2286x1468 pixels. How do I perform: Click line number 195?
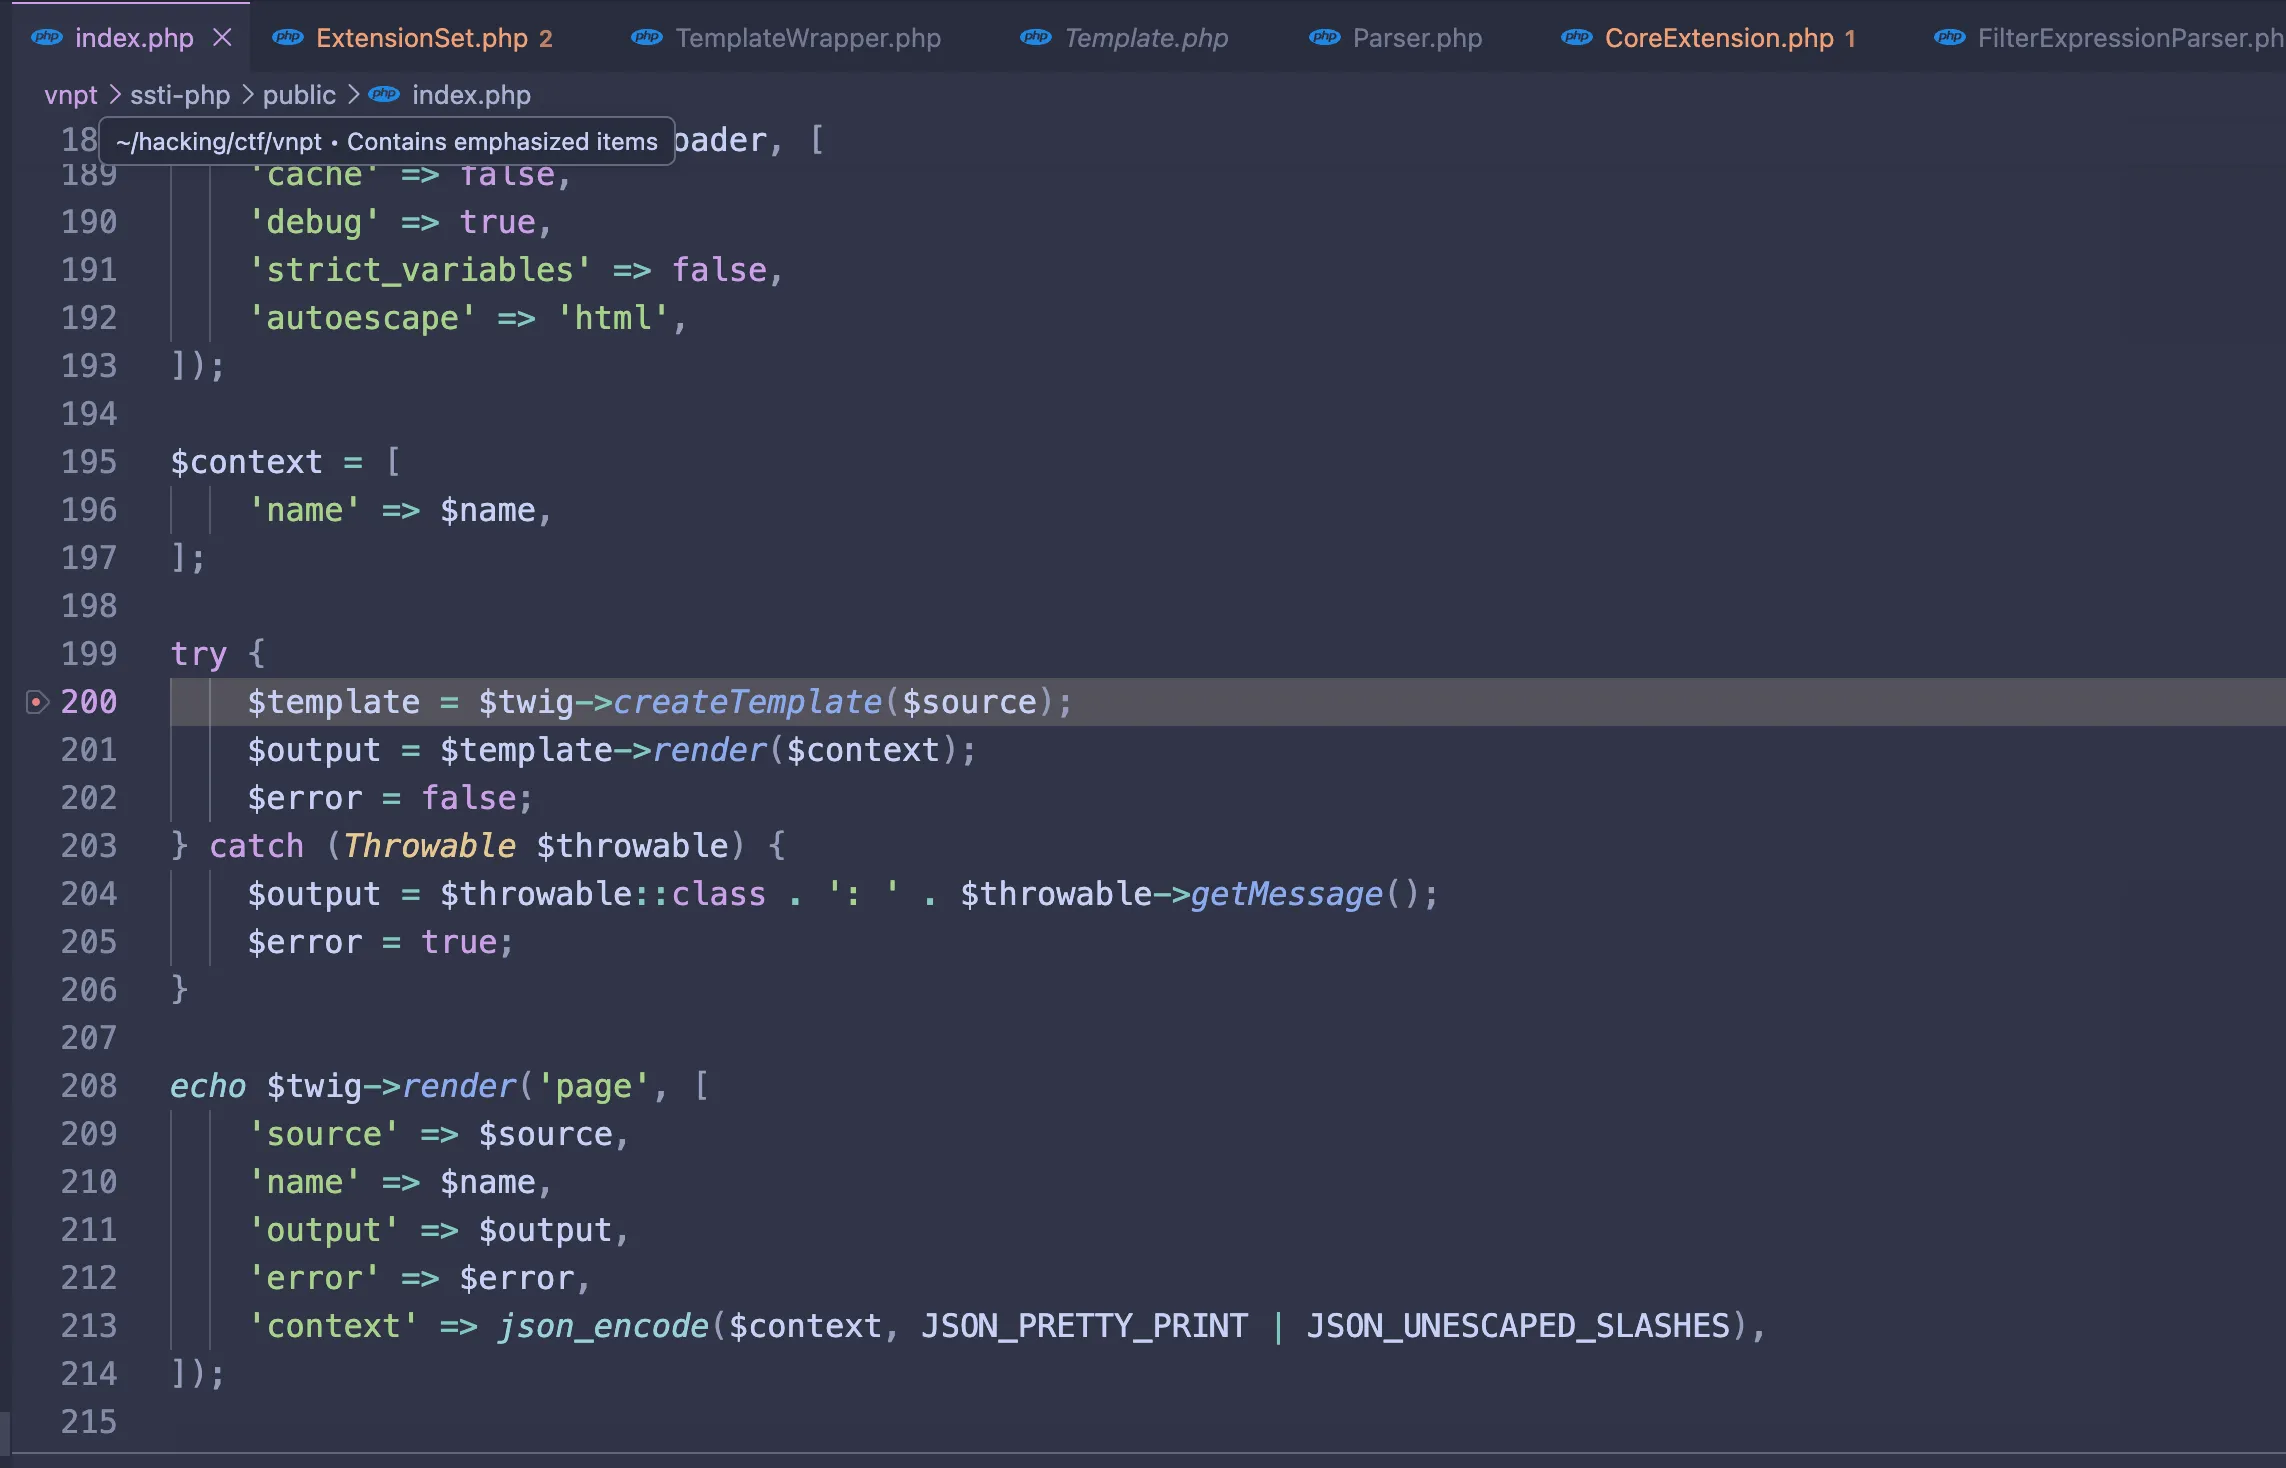89,462
